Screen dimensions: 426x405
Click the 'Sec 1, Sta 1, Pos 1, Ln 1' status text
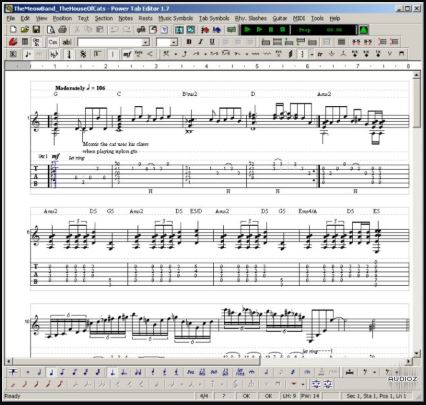pos(376,396)
